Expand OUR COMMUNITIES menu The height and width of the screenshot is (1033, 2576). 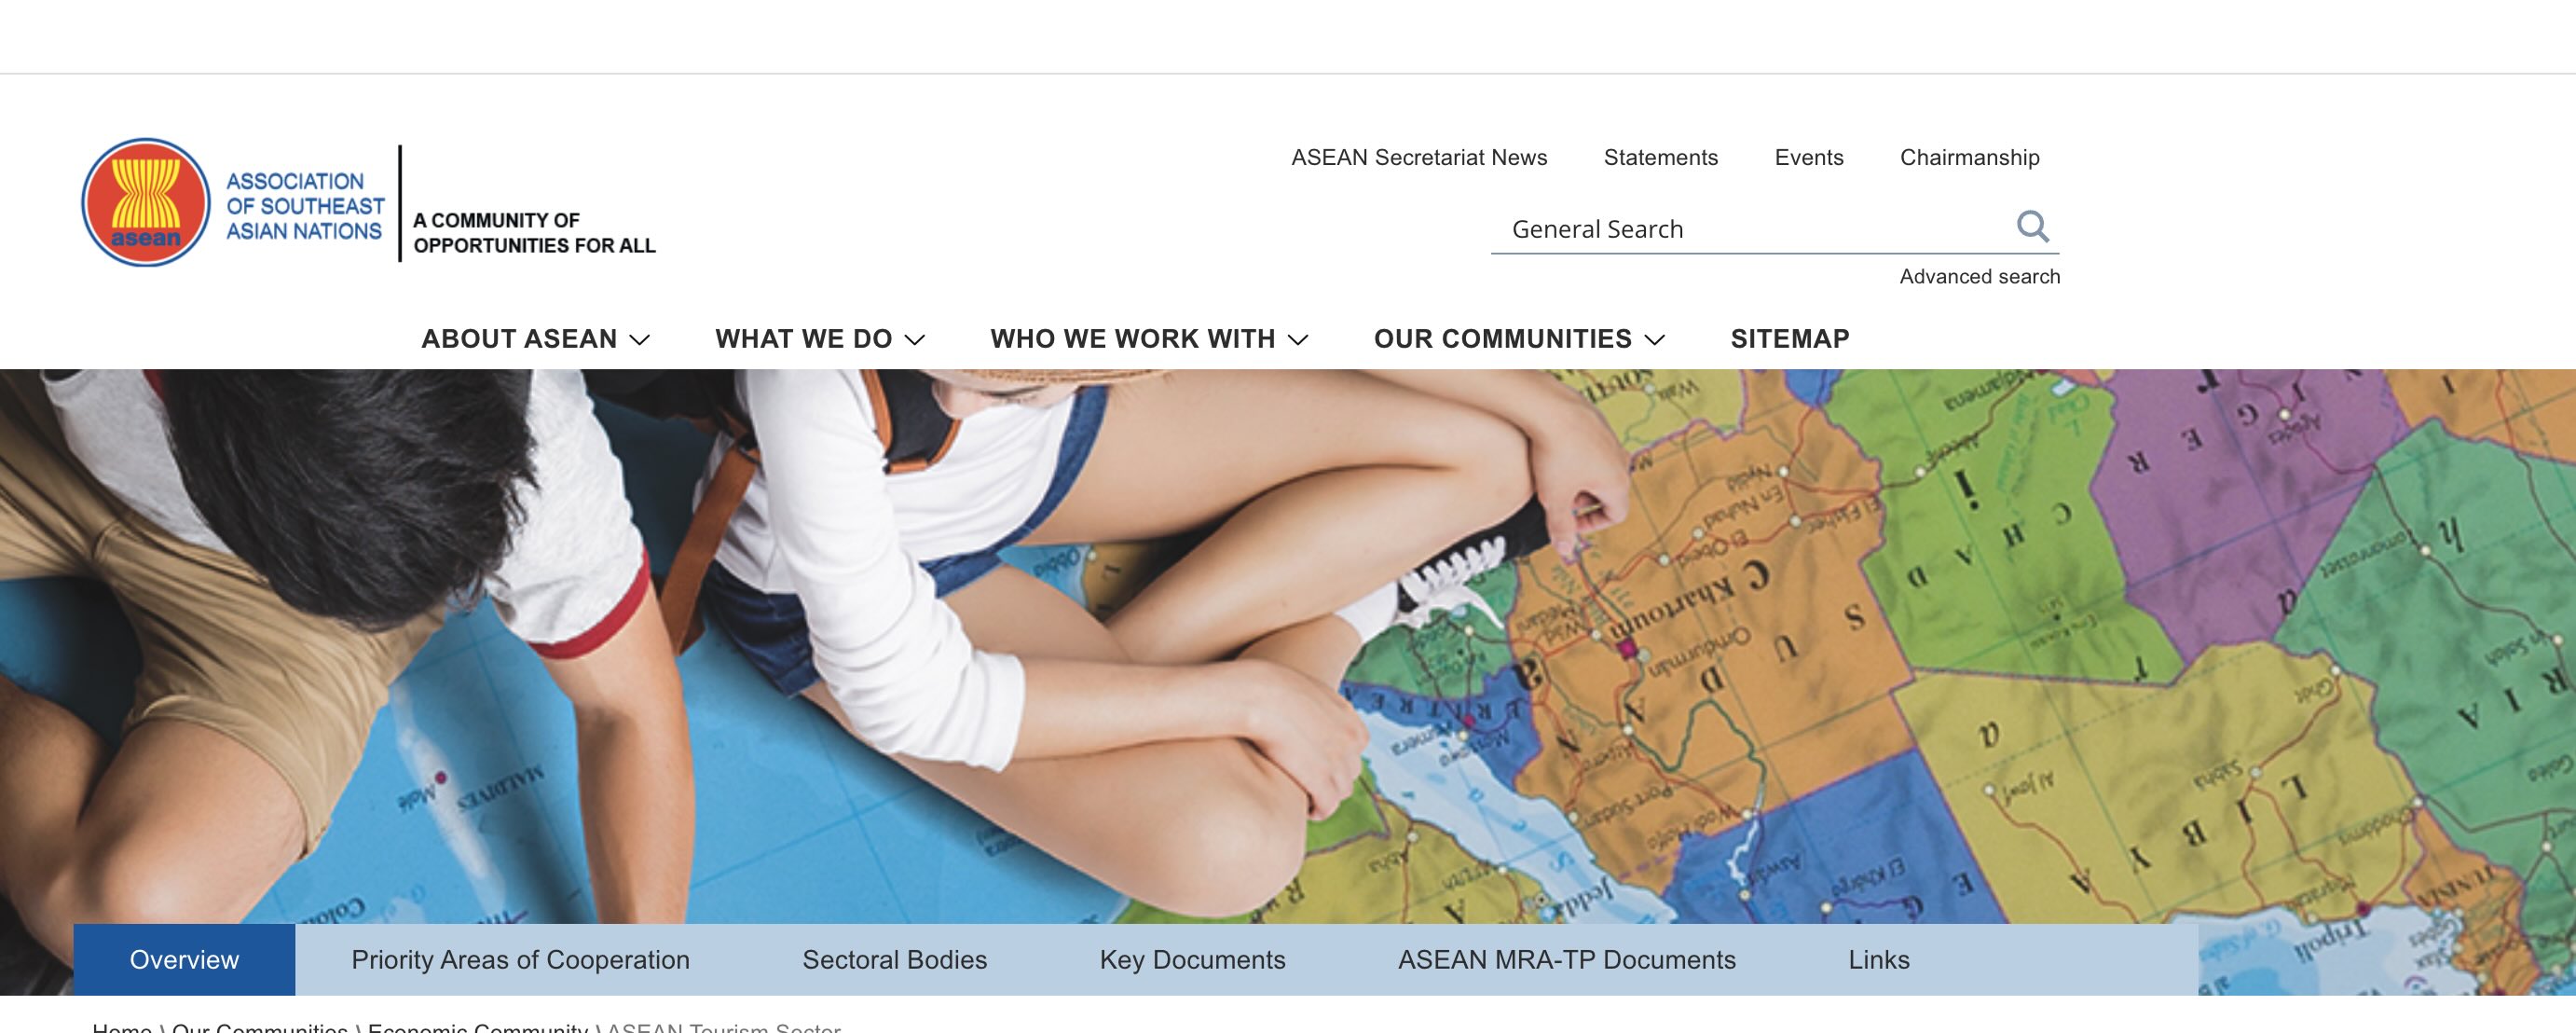click(1520, 339)
